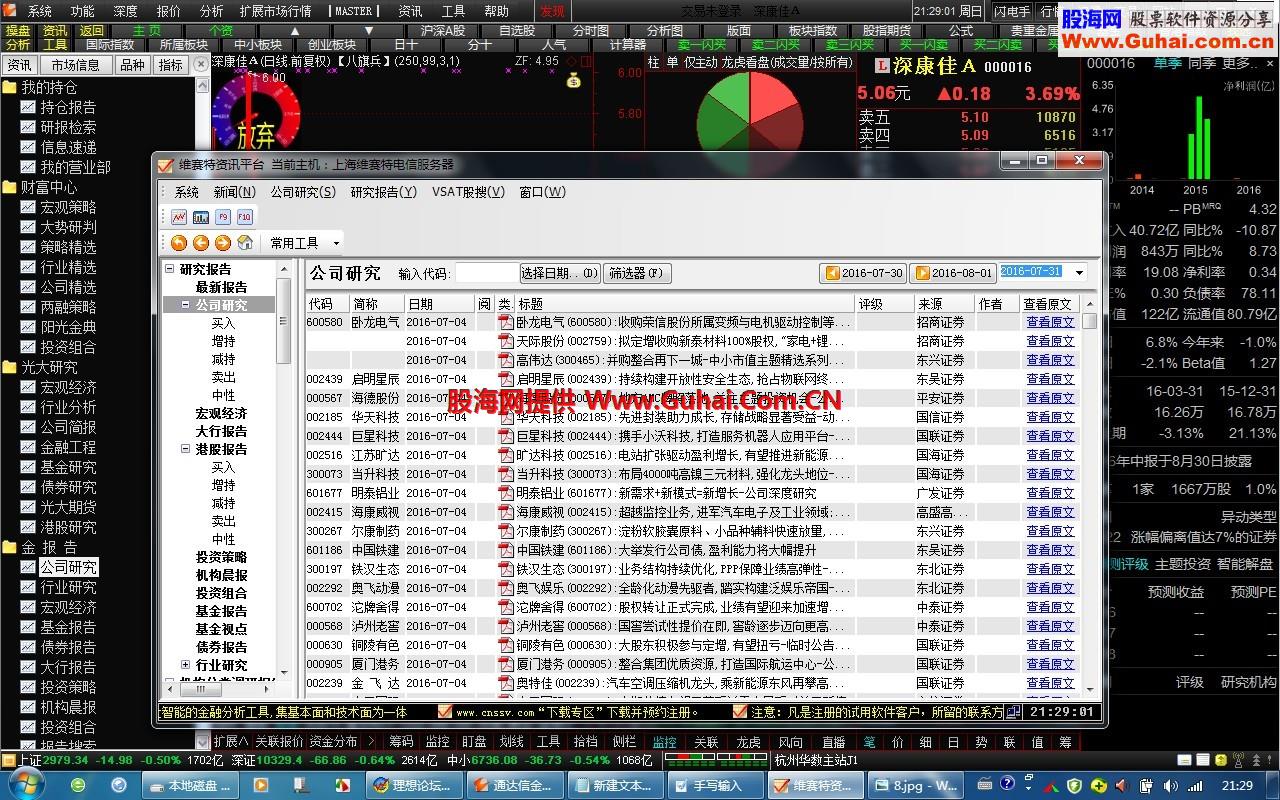Open the 2016-07-31 date dropdown arrow
Viewport: 1280px width, 800px height.
tap(1078, 272)
